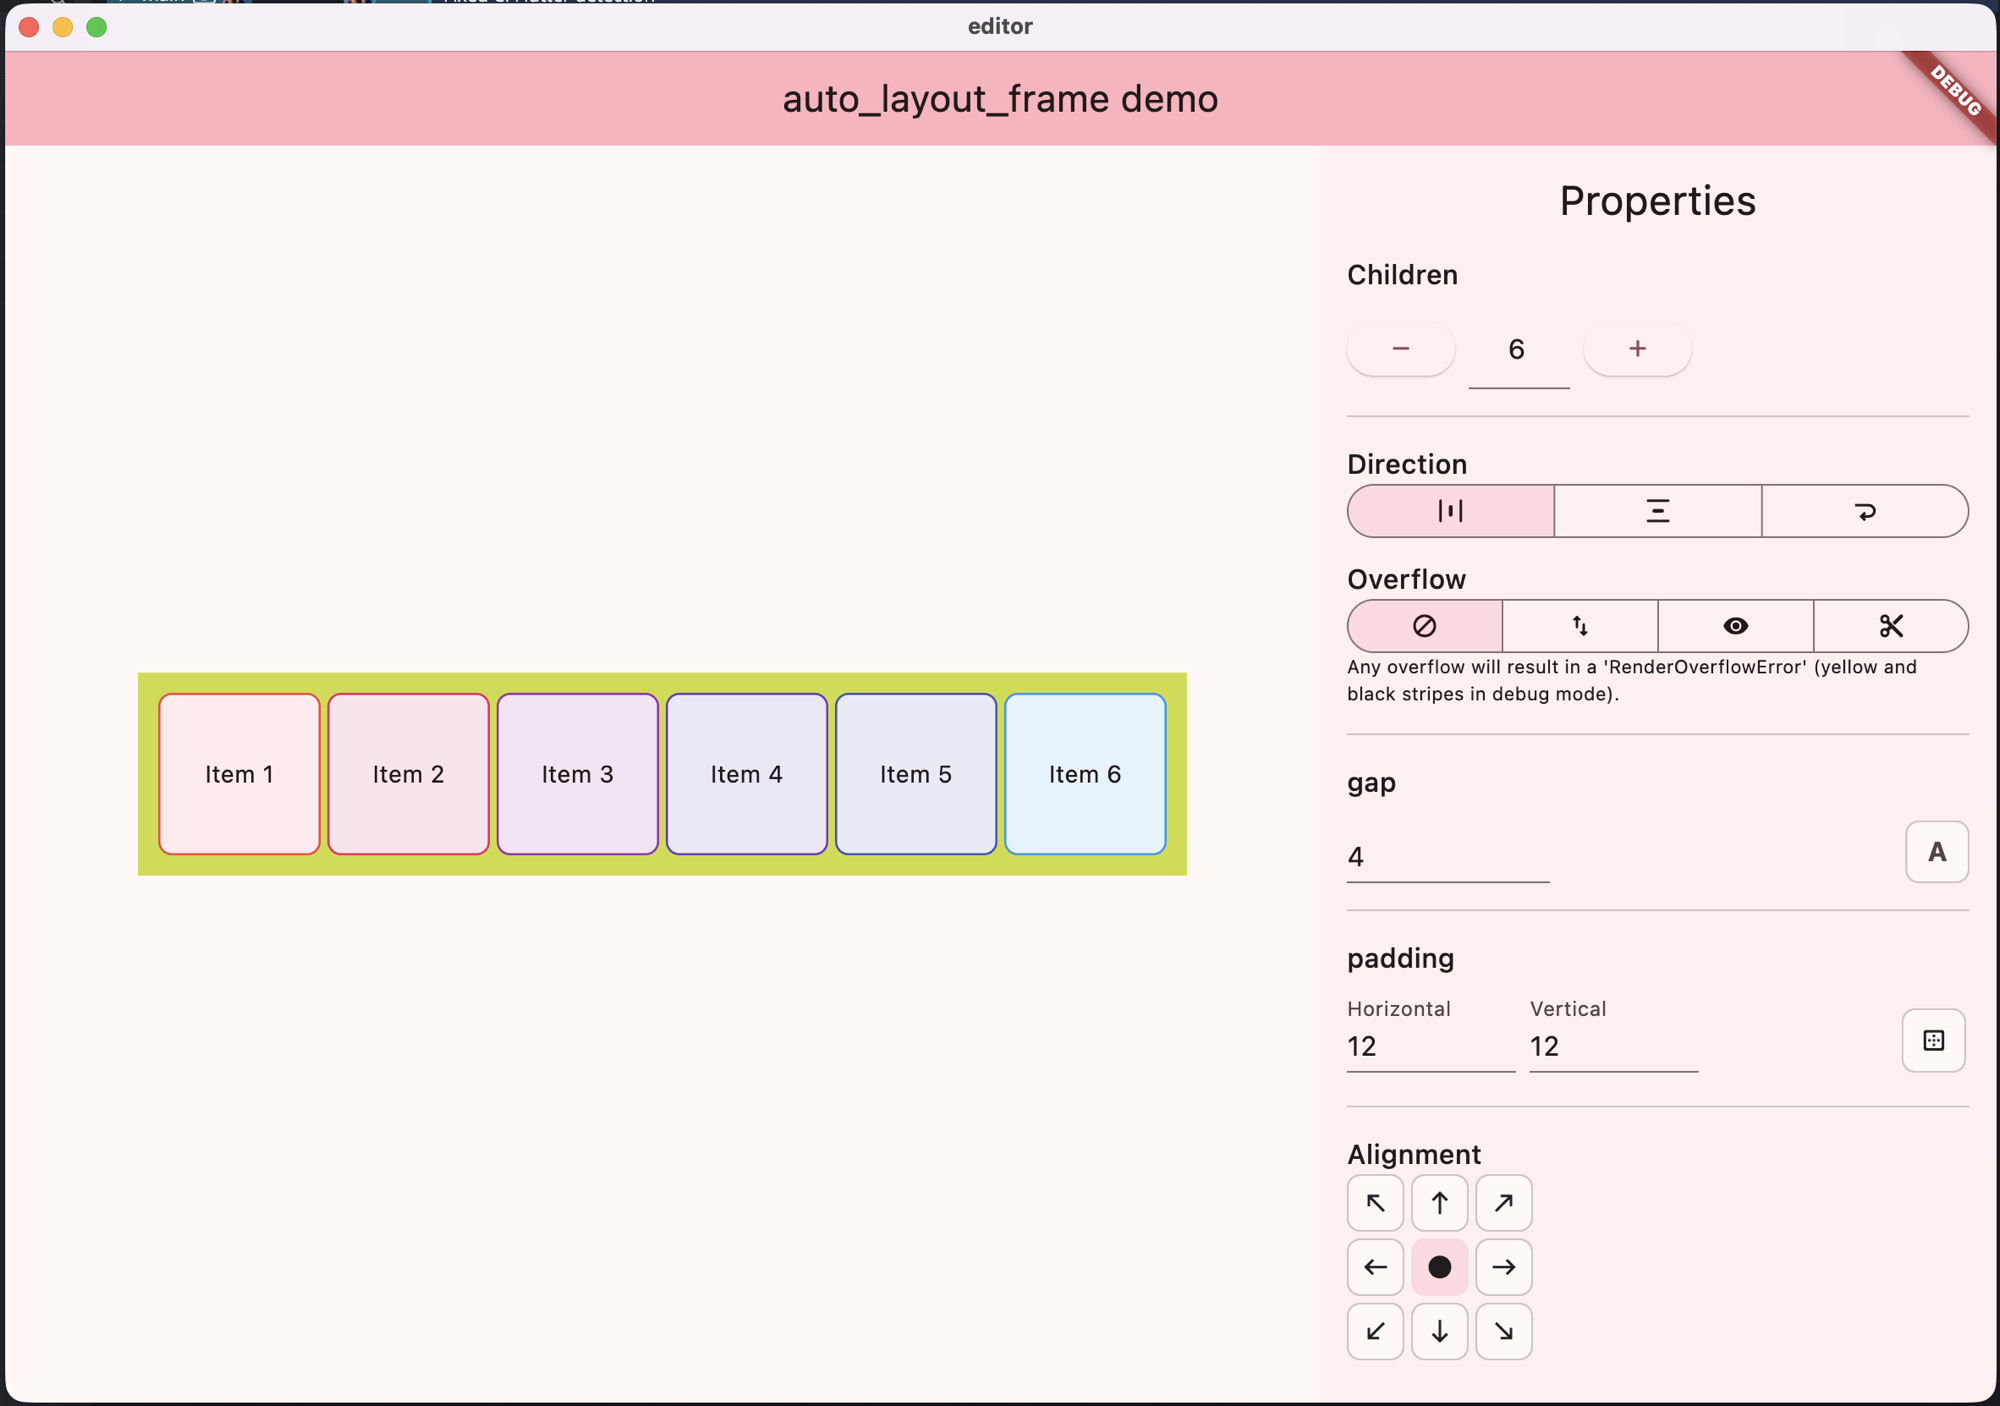Choose the wrap direction icon
The width and height of the screenshot is (2000, 1406).
click(x=1864, y=511)
